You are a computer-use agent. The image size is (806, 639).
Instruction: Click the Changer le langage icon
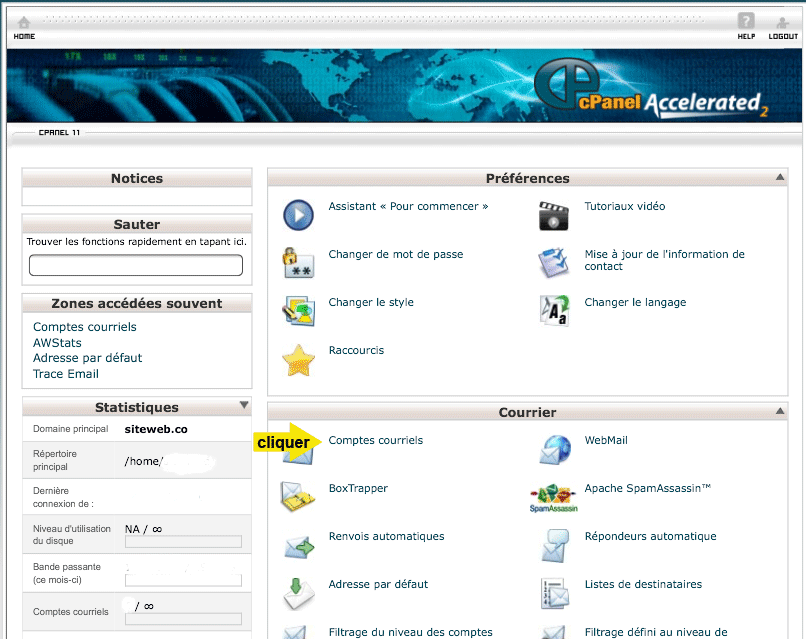click(554, 311)
